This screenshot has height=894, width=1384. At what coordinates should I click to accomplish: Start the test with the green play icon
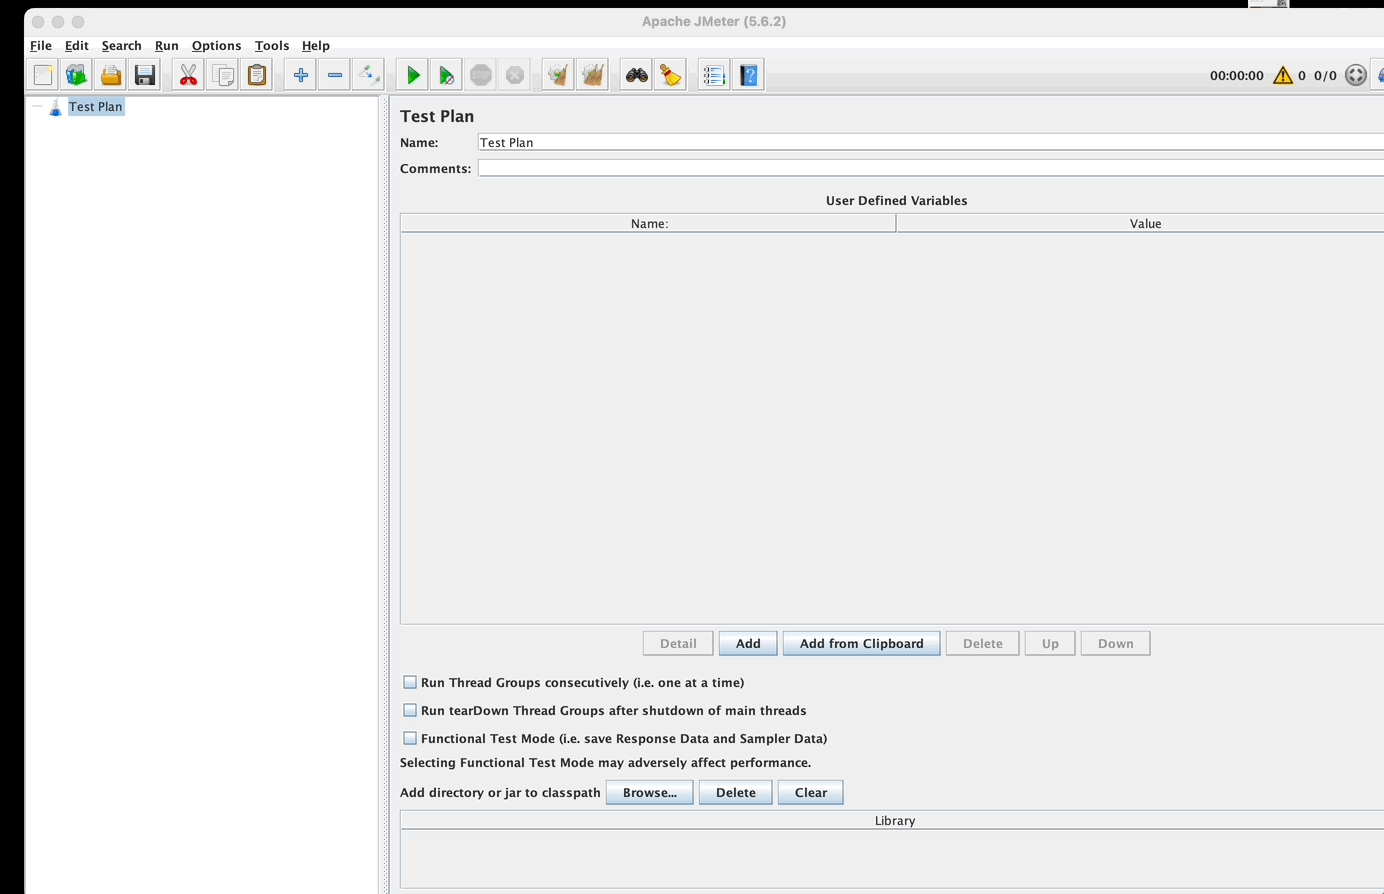pos(412,74)
